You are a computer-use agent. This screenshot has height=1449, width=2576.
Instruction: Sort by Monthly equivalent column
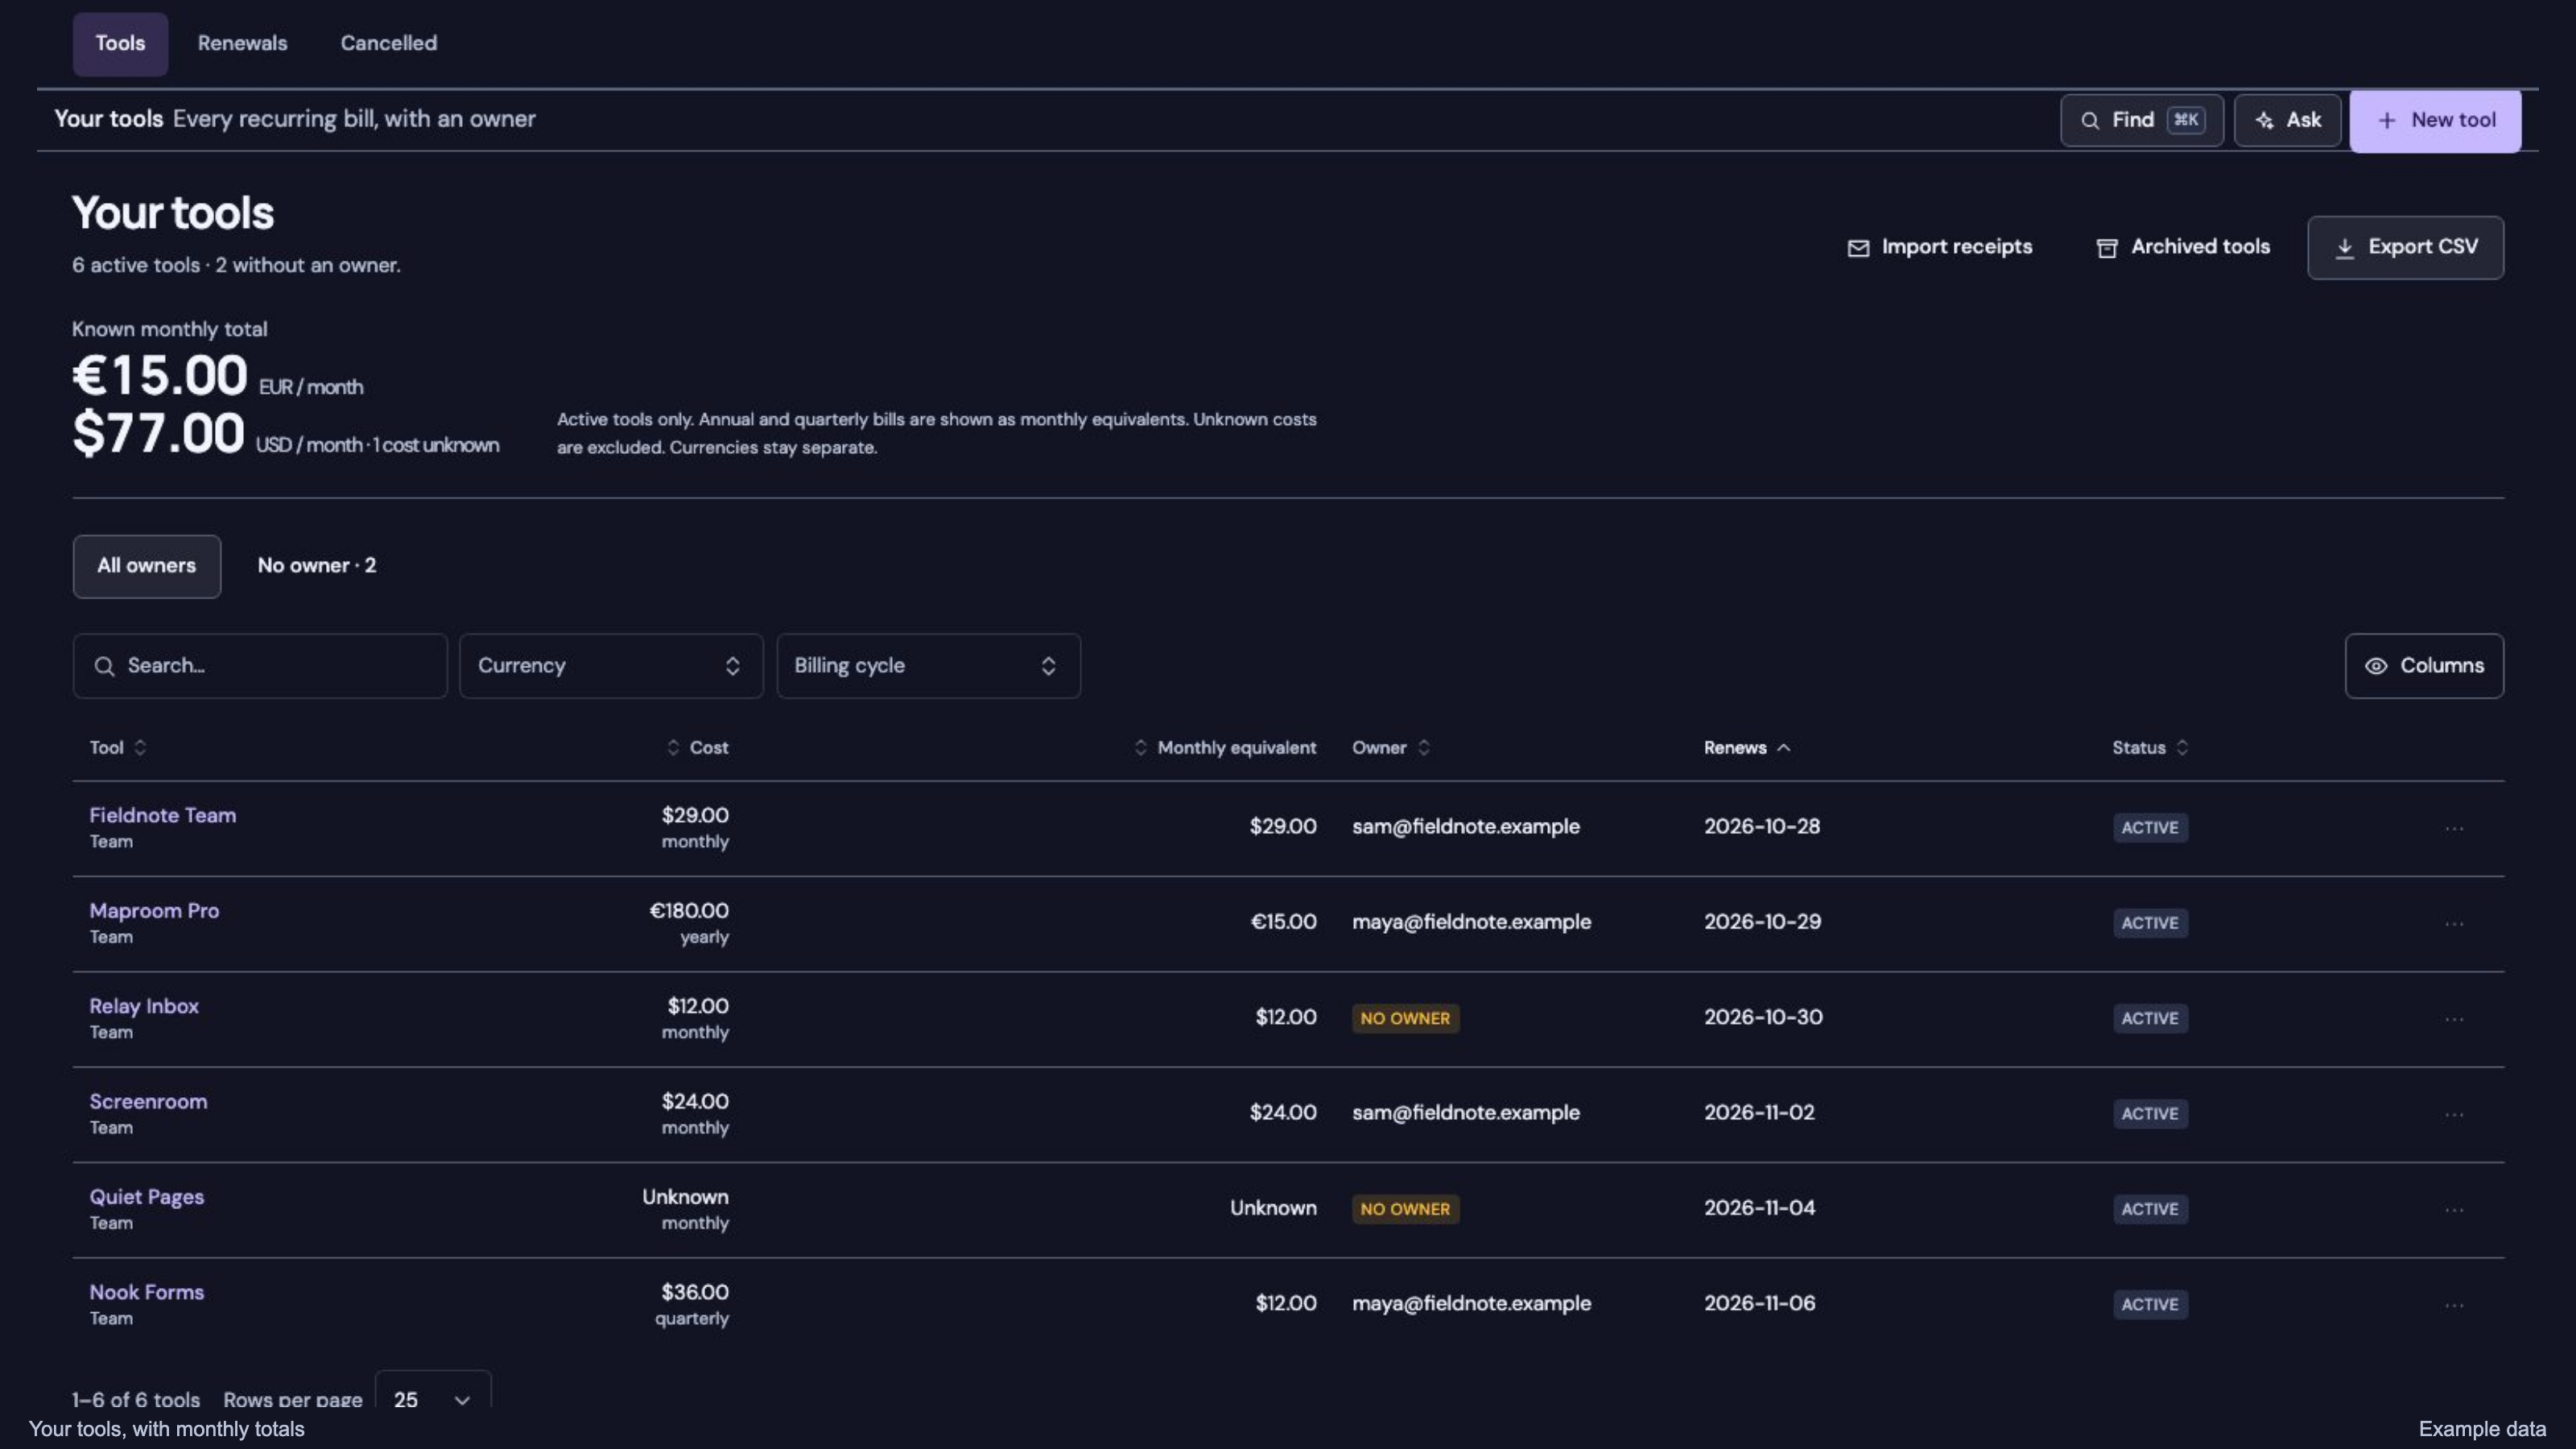(x=1225, y=747)
